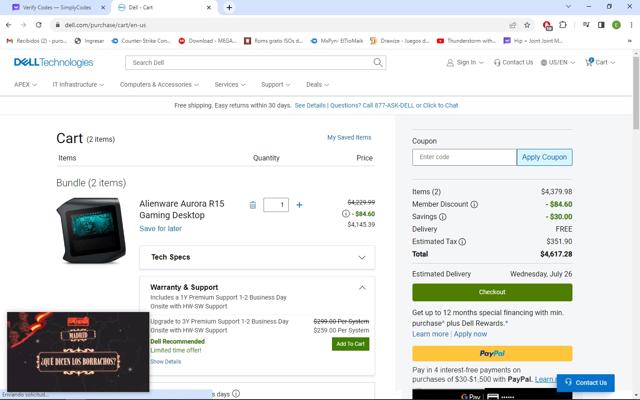This screenshot has height=400, width=640.
Task: Click the search magnifier icon
Action: coord(378,62)
